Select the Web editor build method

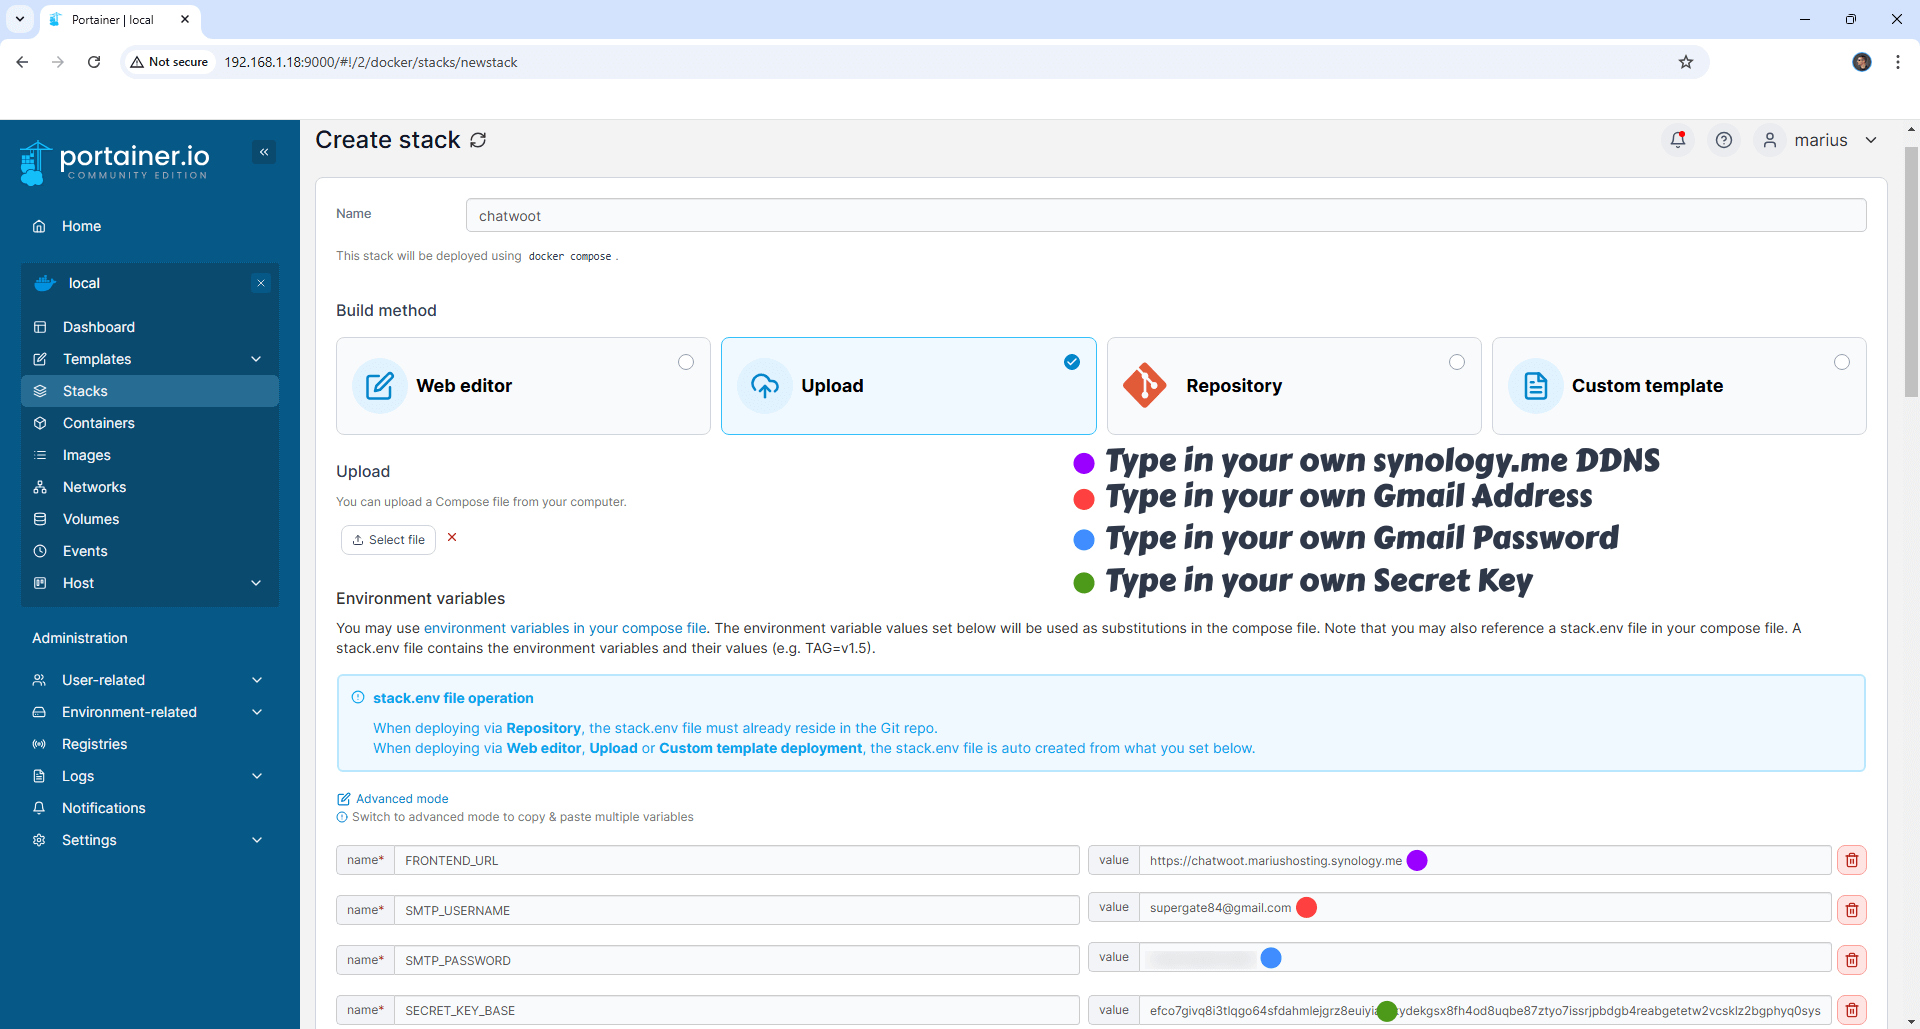[523, 386]
